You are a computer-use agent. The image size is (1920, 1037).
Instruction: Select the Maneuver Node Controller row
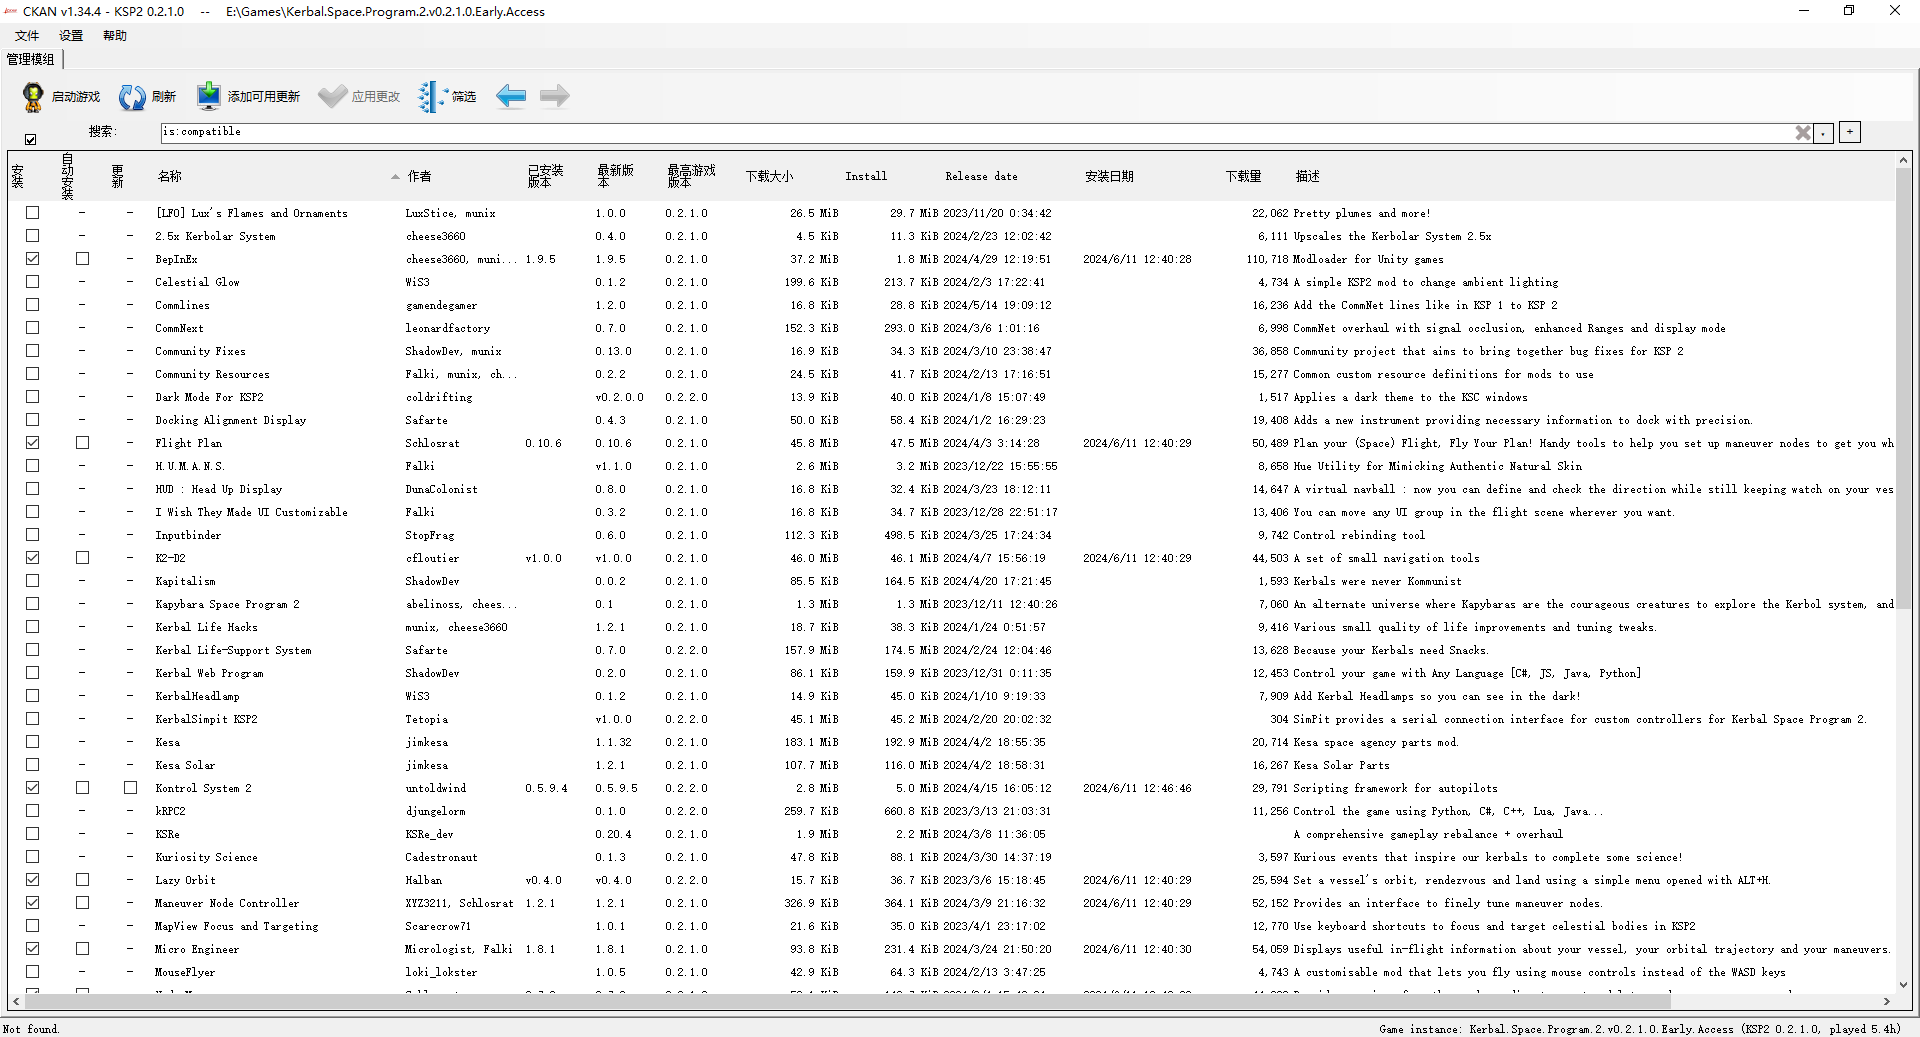(952, 903)
